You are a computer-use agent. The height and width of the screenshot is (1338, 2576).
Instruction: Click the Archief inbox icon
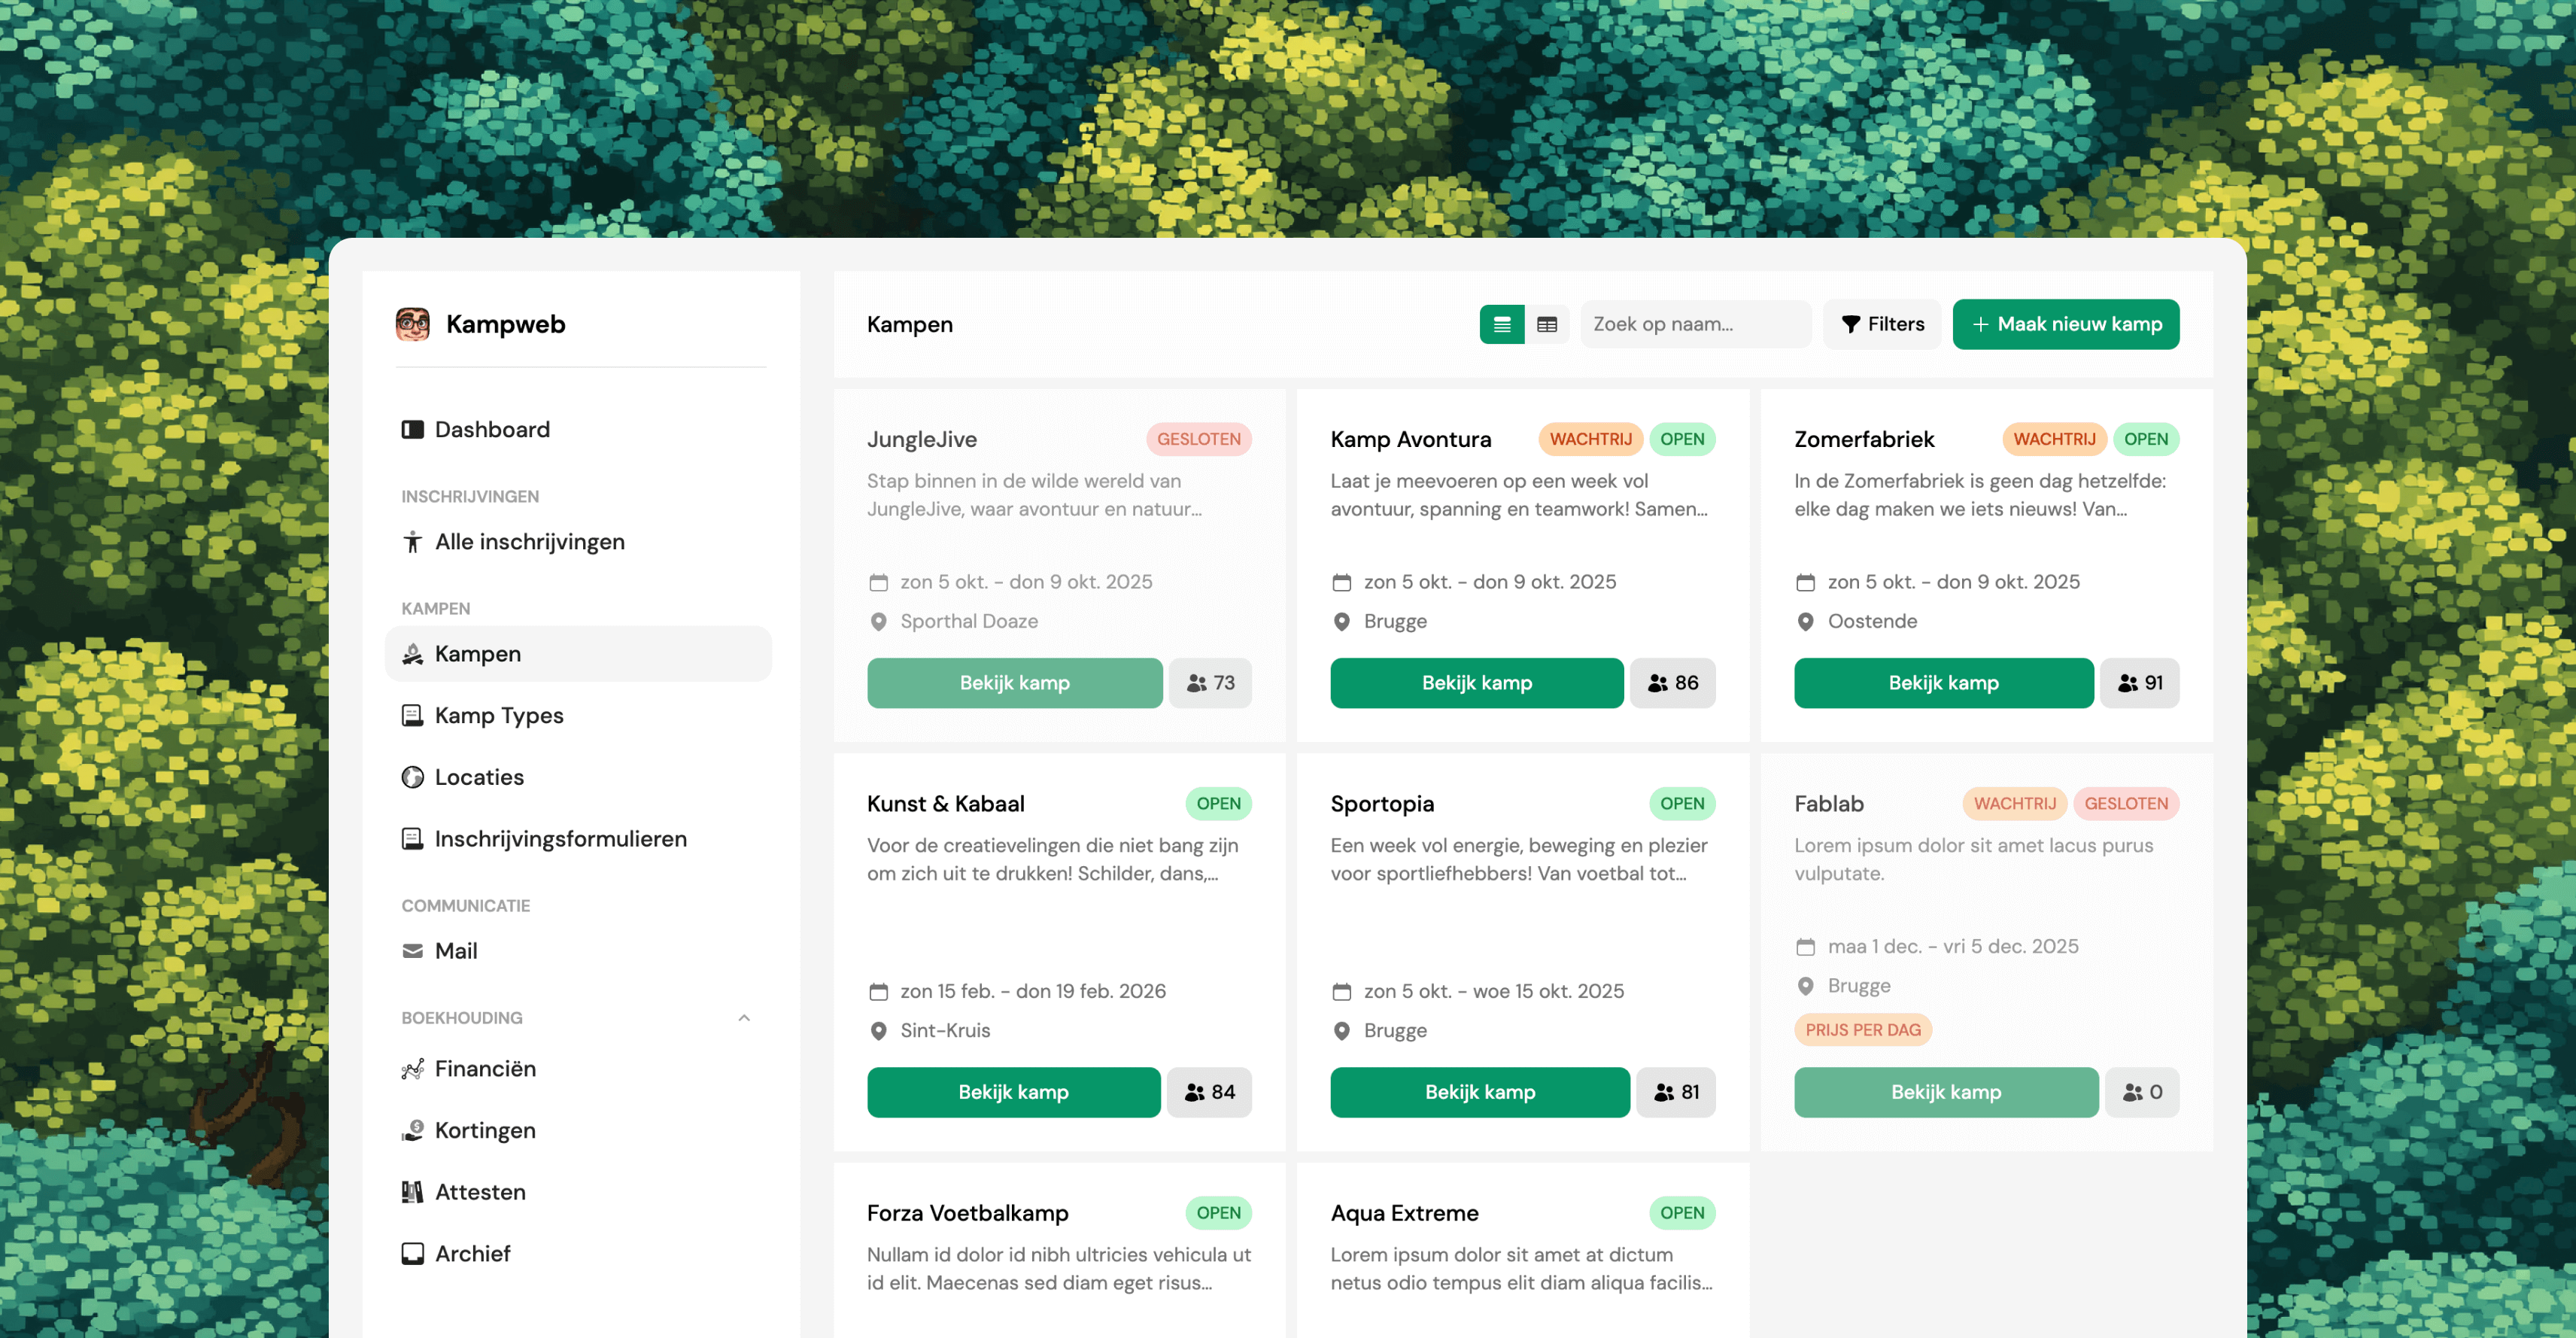coord(412,1254)
